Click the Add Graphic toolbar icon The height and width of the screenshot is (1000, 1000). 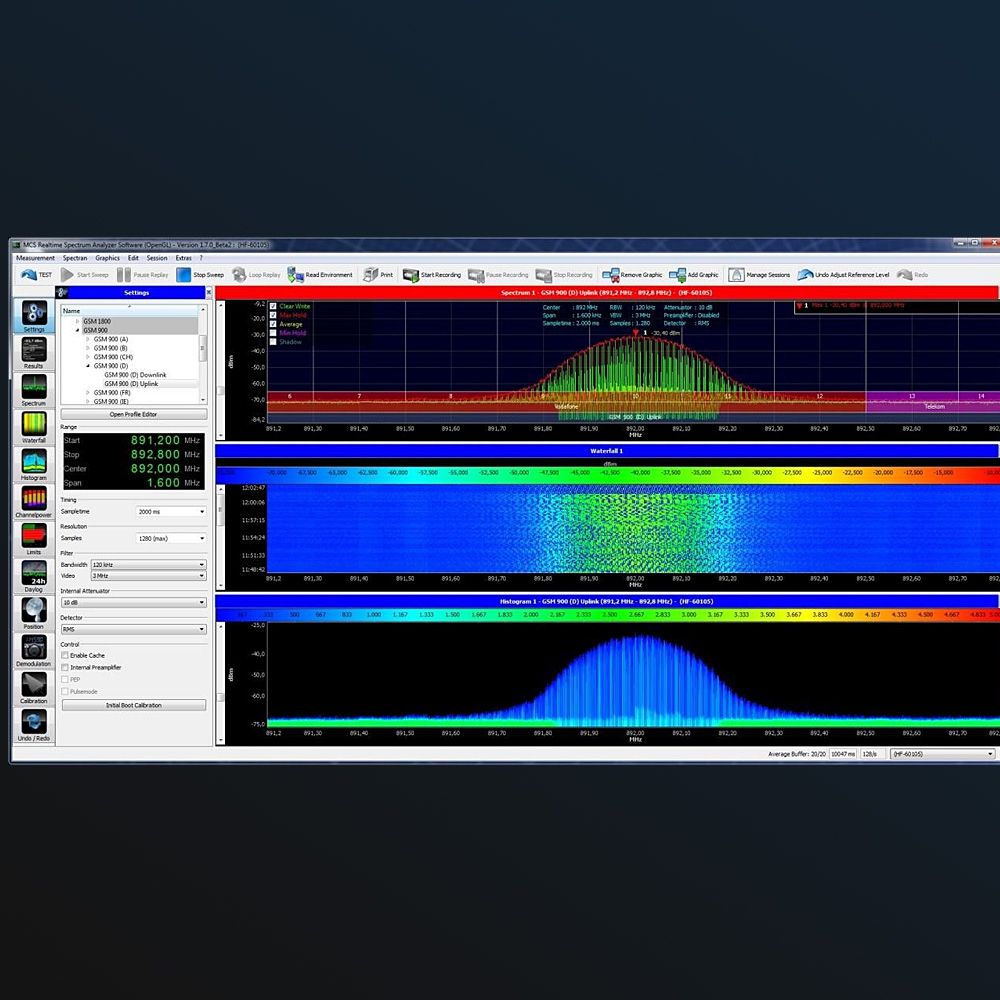pyautogui.click(x=677, y=275)
